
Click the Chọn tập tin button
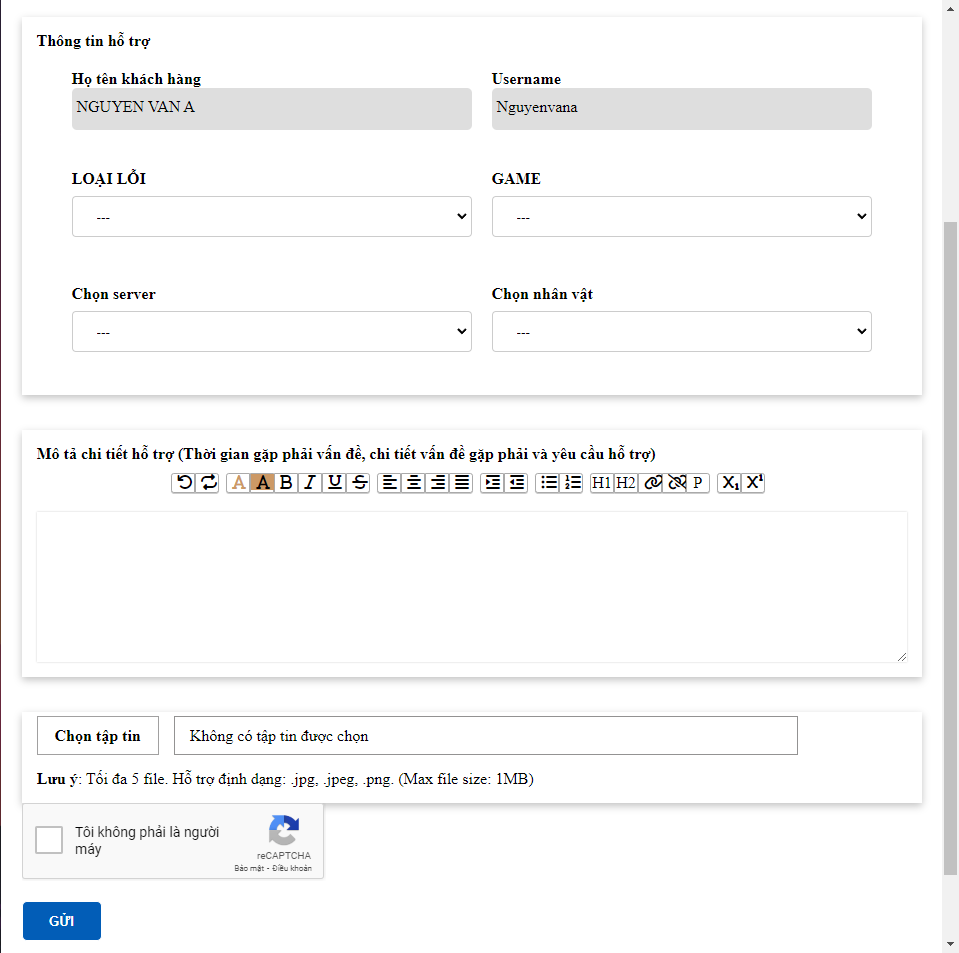(x=97, y=736)
